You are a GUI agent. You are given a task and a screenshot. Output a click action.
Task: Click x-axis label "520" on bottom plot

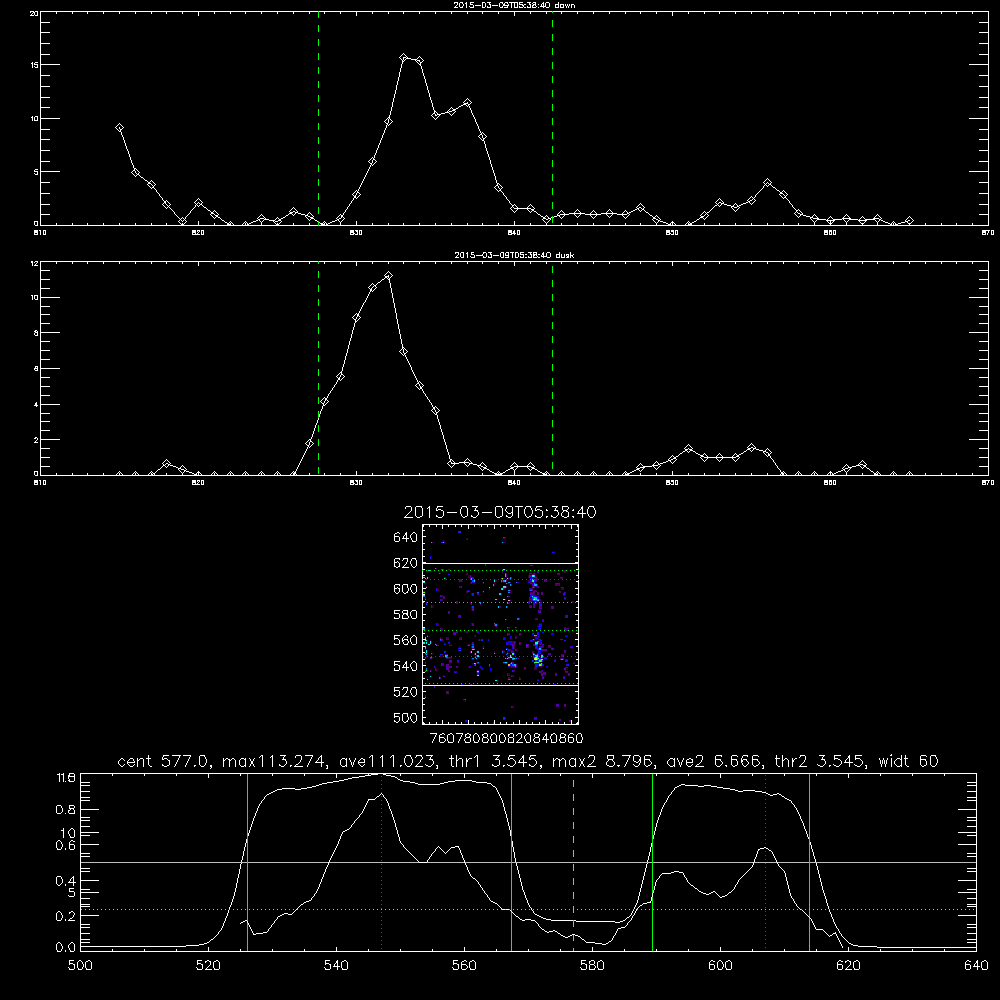coord(209,965)
